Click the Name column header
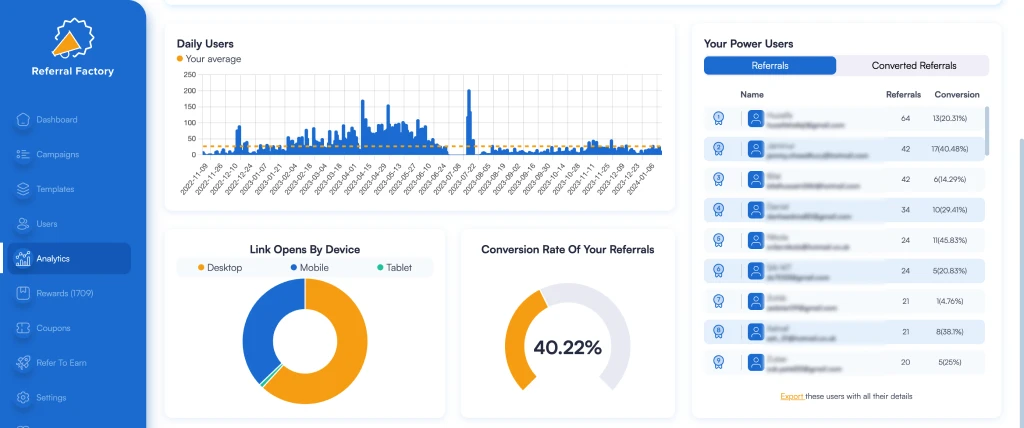 click(752, 95)
